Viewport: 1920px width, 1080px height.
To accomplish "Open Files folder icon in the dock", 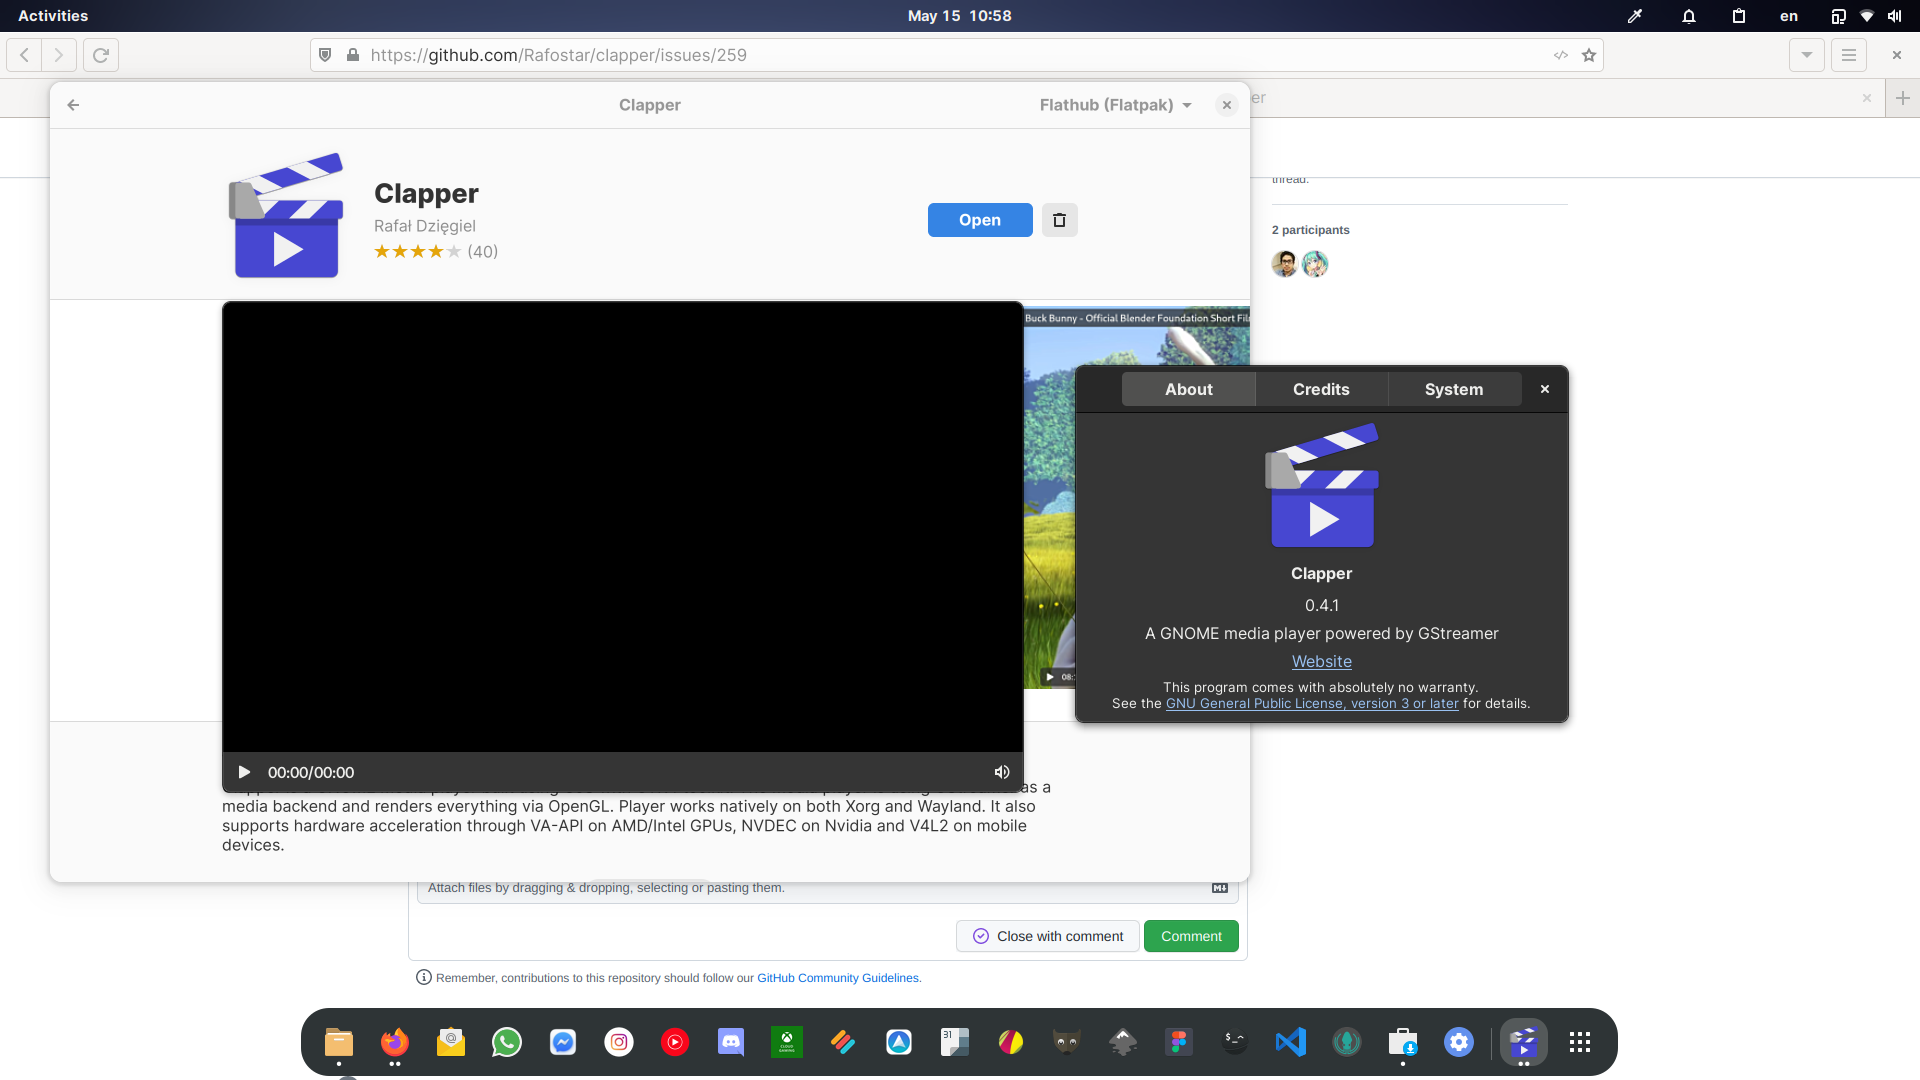I will coord(339,1042).
